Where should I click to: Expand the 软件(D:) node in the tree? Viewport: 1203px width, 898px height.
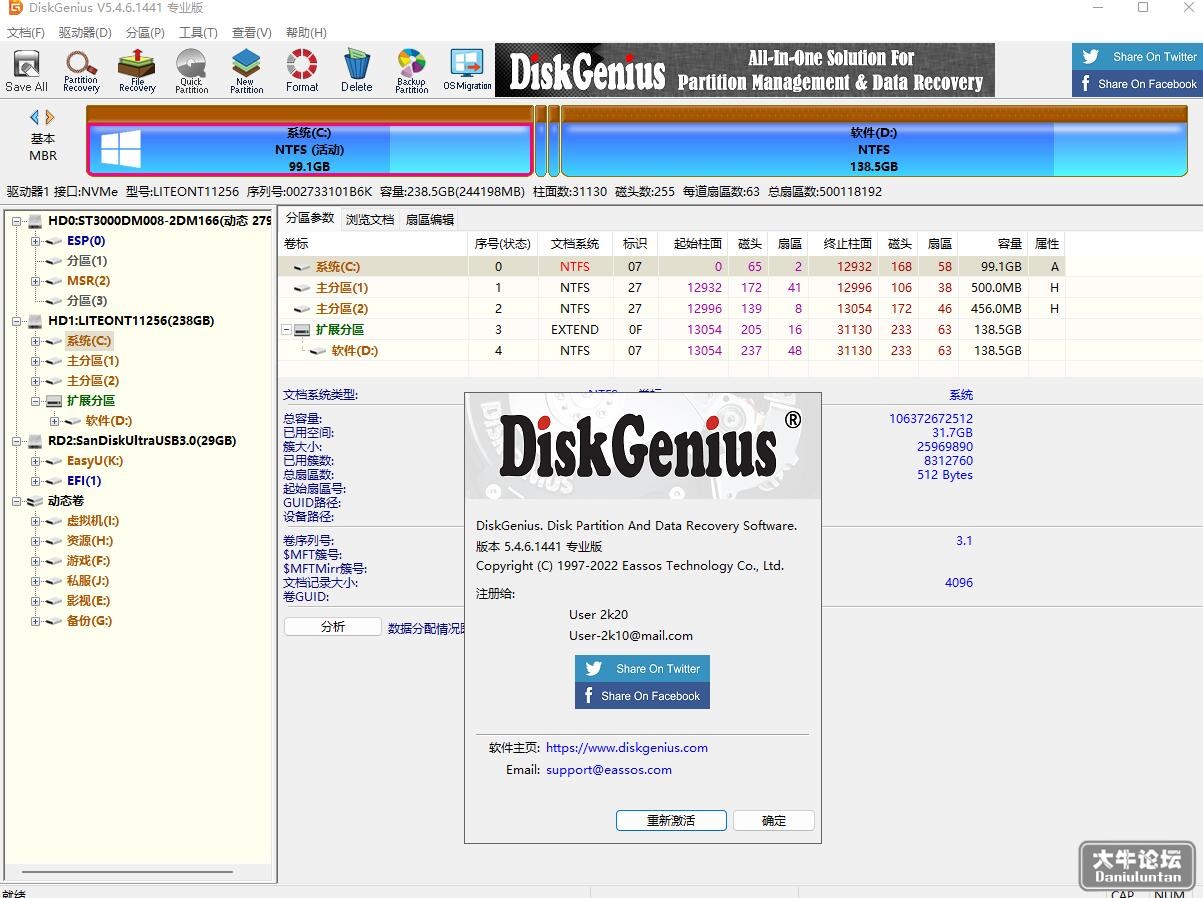(55, 421)
